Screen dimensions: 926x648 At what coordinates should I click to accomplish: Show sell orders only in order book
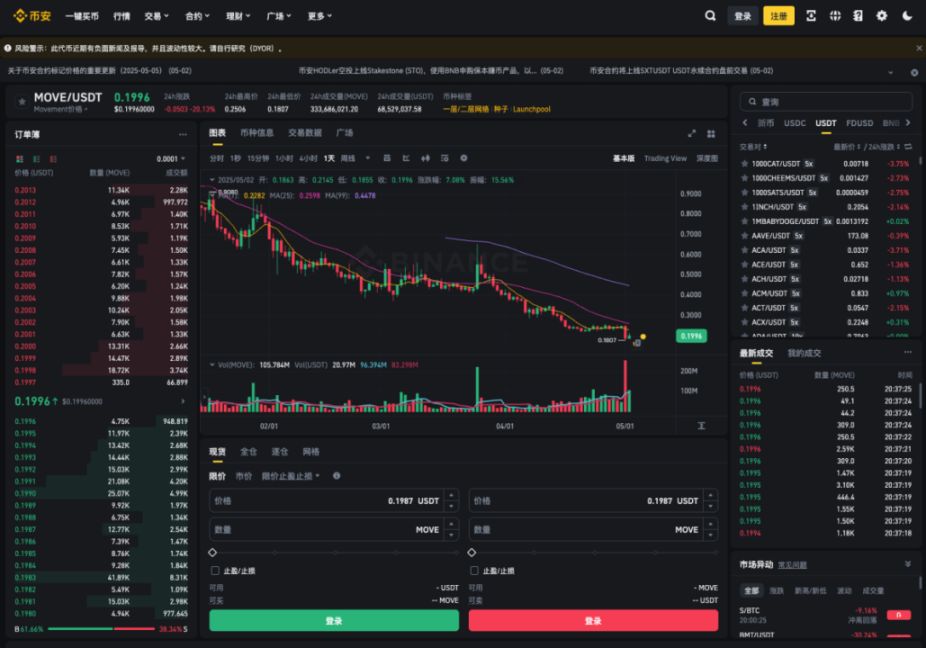[x=53, y=159]
